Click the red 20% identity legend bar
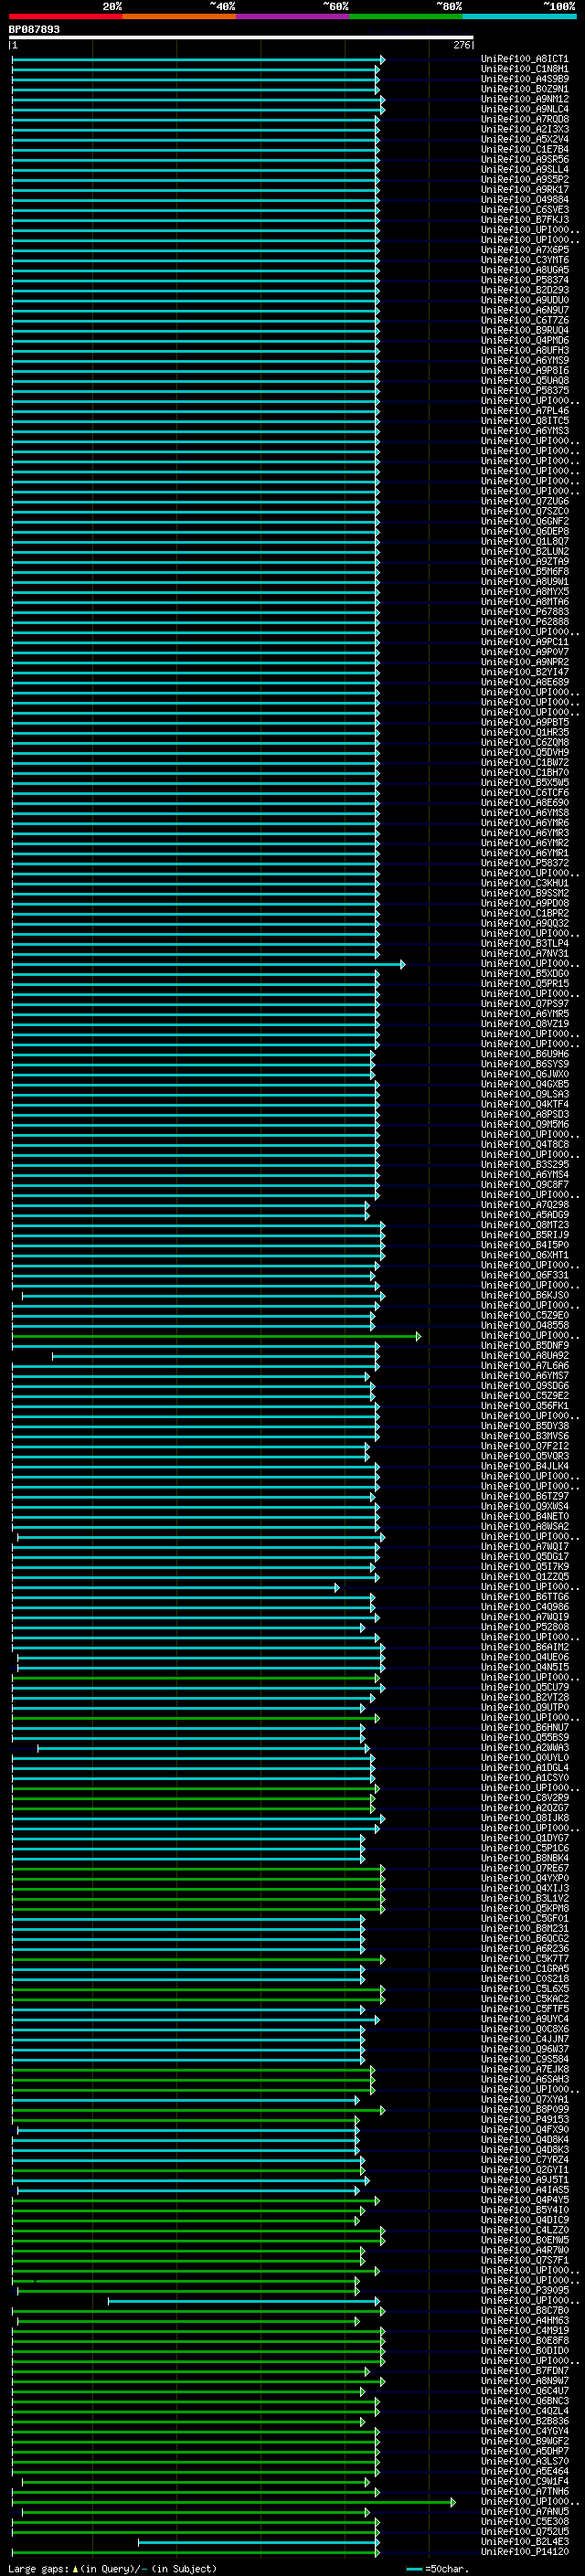 66,16
